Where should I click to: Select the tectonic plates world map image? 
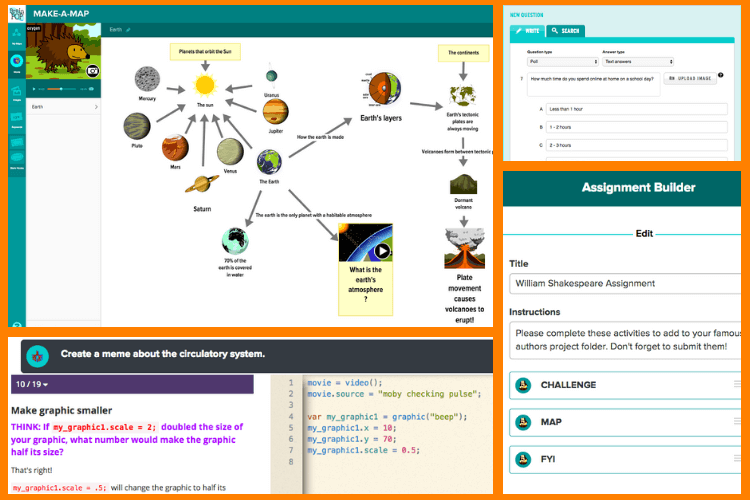pyautogui.click(x=463, y=96)
